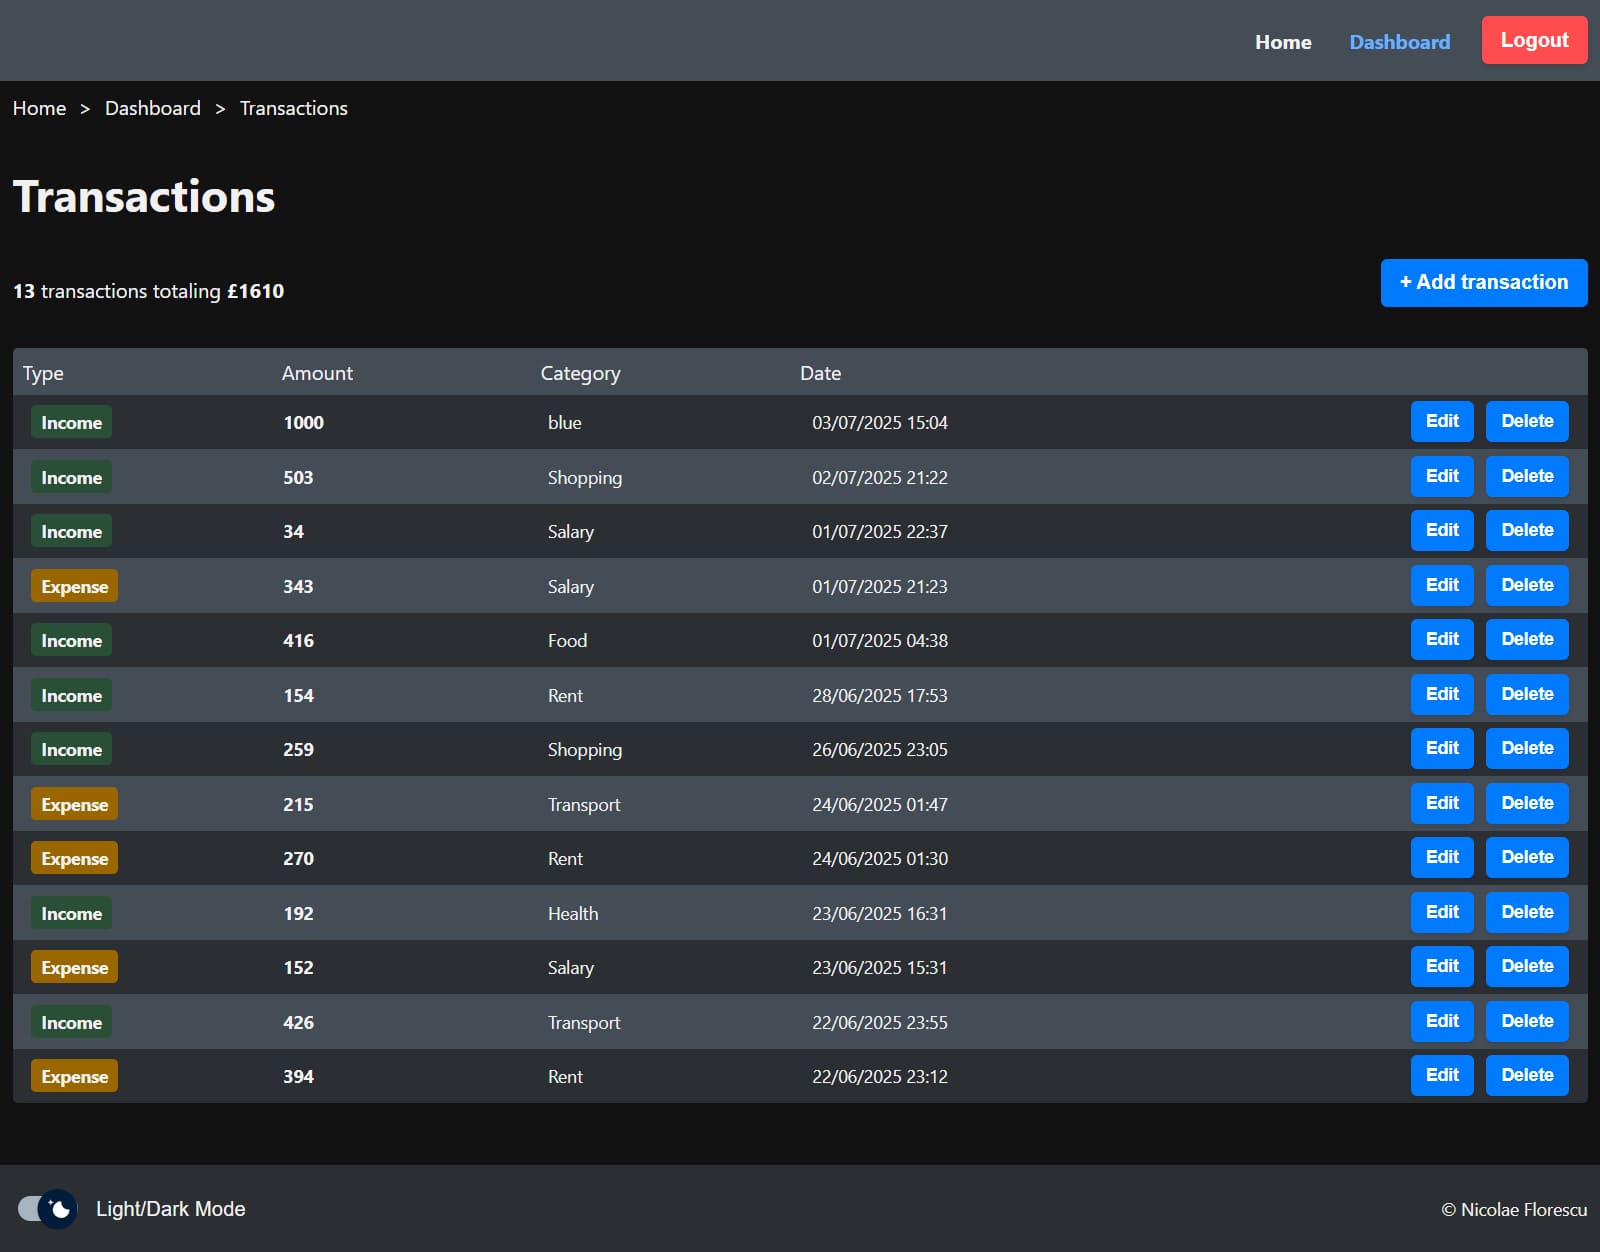Edit the 215 Transport expense
Screen dimensions: 1600x1252
(x=1441, y=803)
